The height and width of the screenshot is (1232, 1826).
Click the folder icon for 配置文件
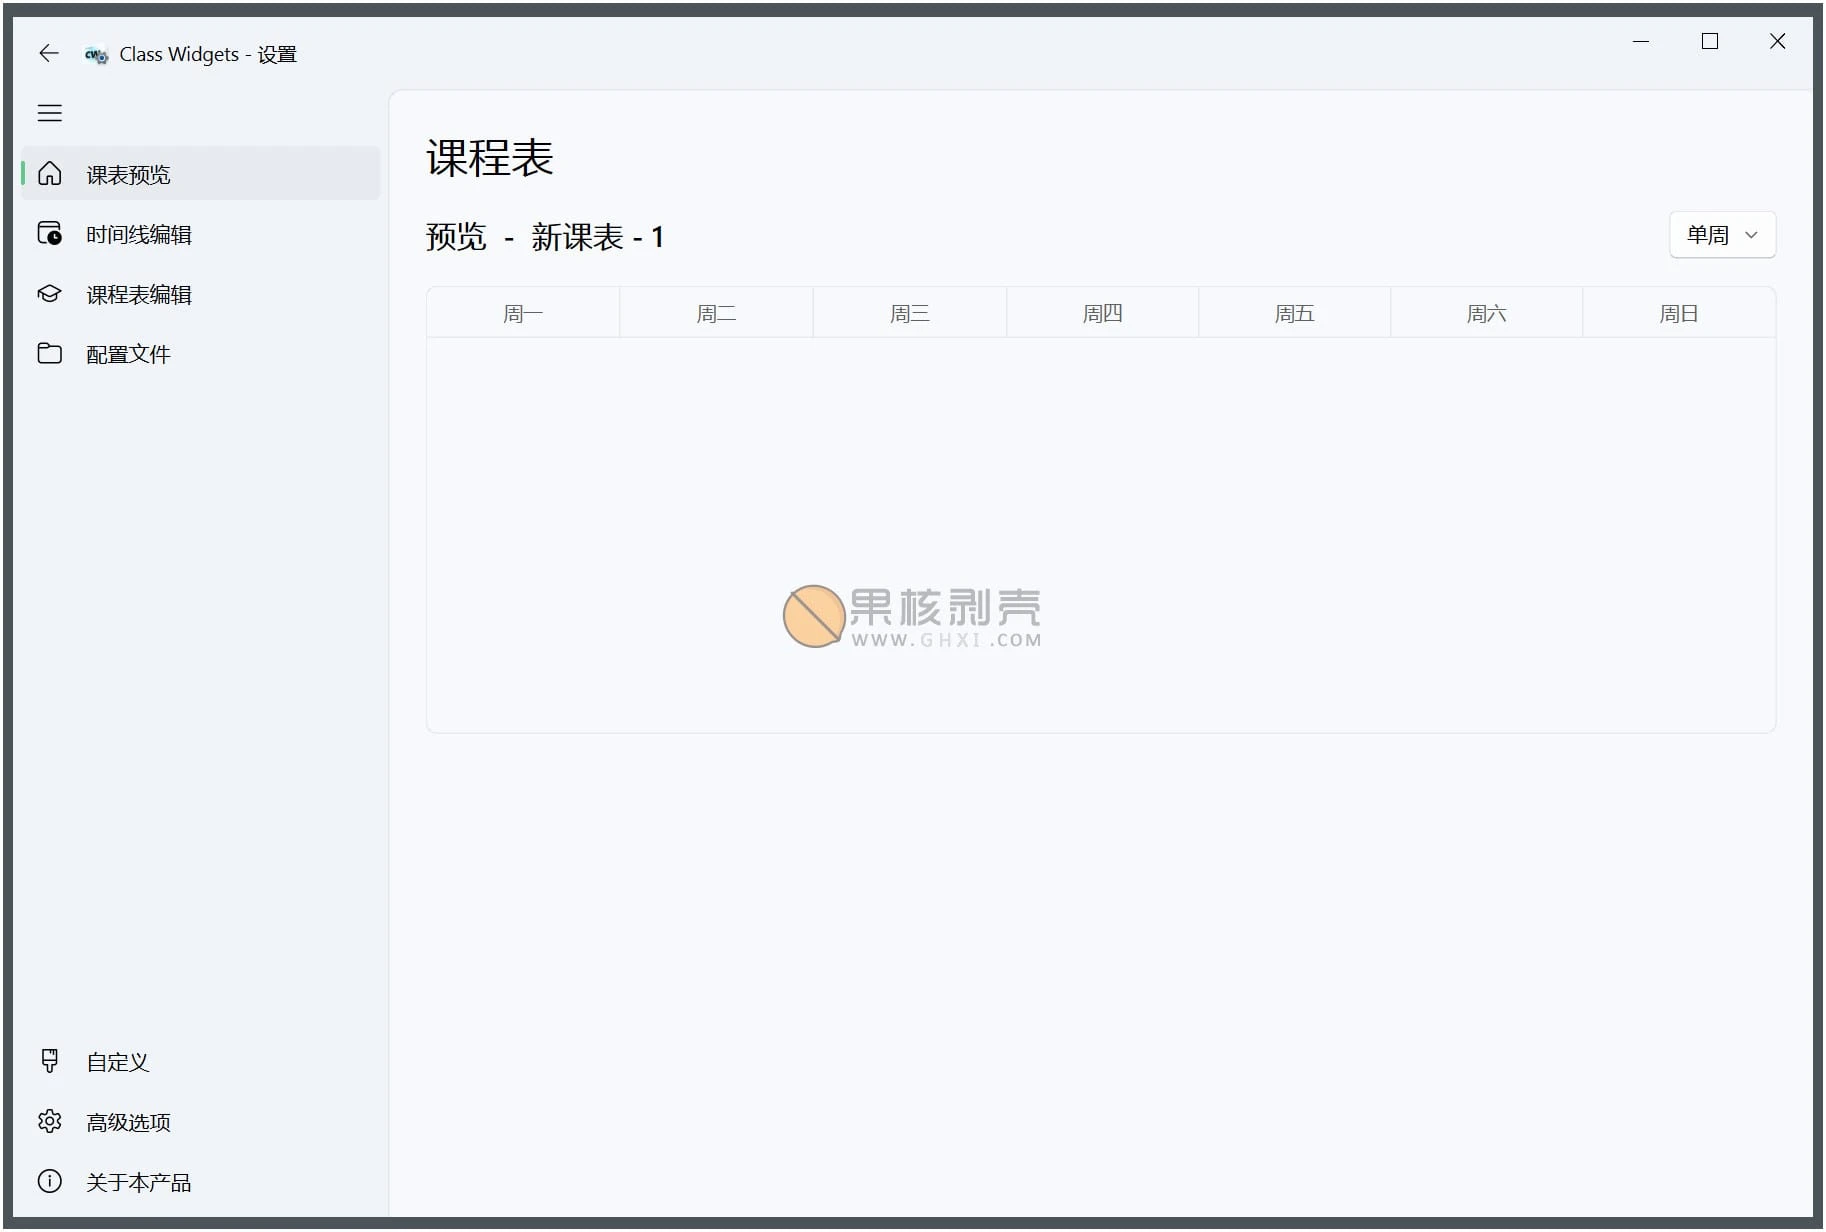pos(50,354)
